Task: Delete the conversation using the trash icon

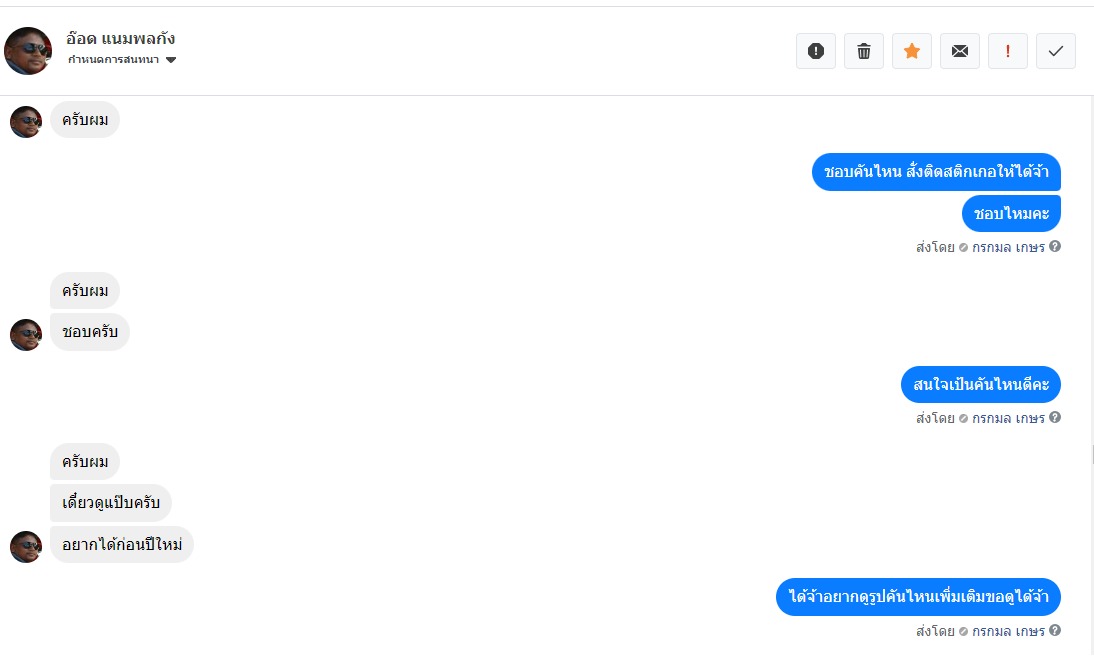Action: pos(864,51)
